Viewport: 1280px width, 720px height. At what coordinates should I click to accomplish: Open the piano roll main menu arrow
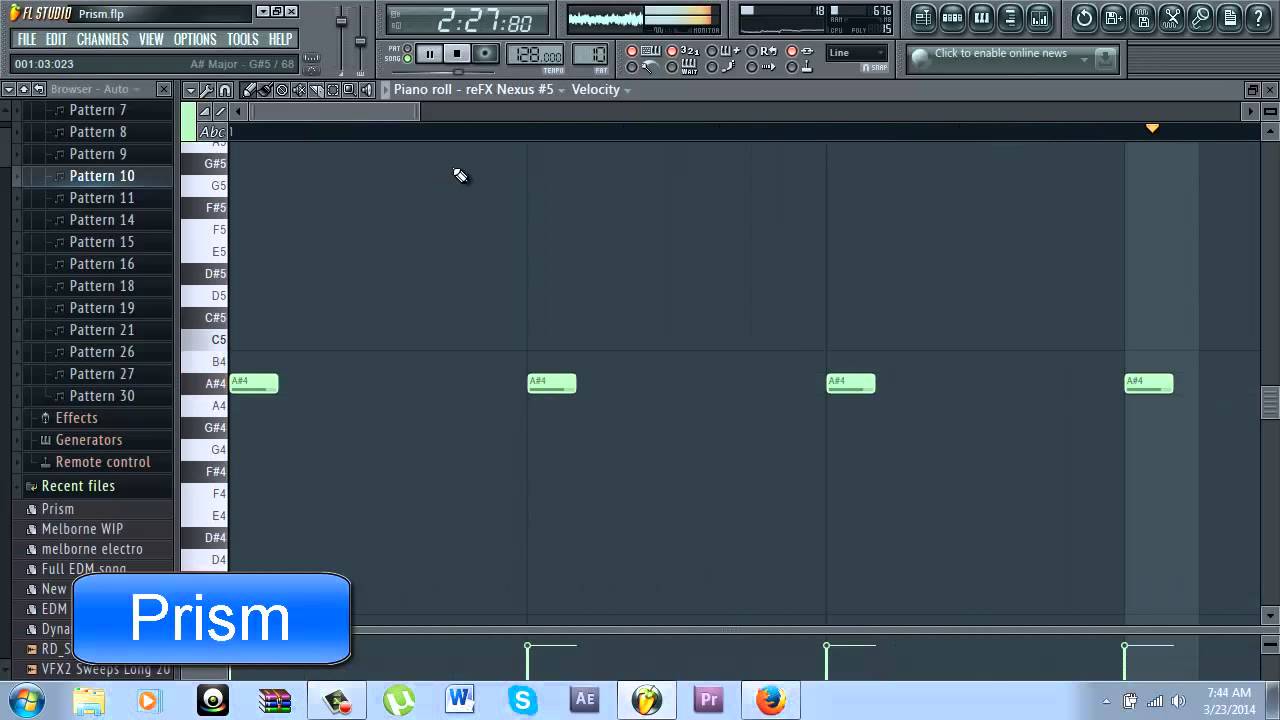(x=190, y=90)
